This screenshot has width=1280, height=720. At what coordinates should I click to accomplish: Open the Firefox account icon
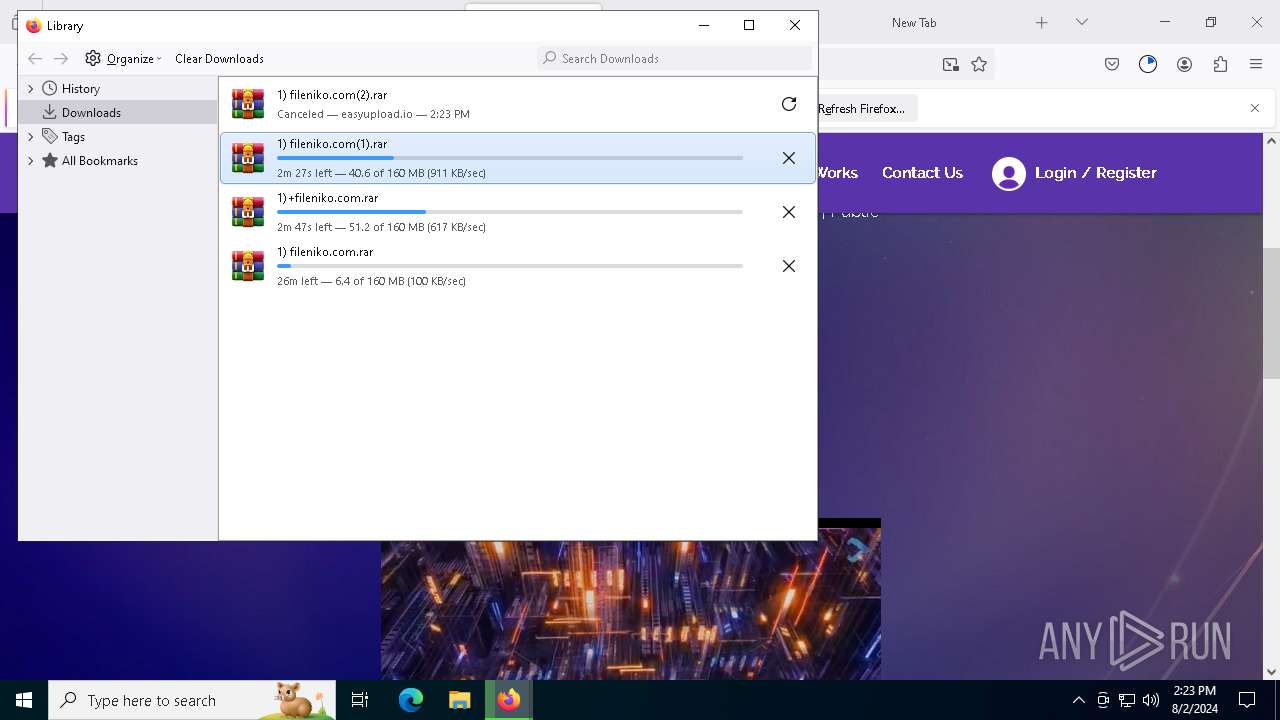pyautogui.click(x=1184, y=64)
